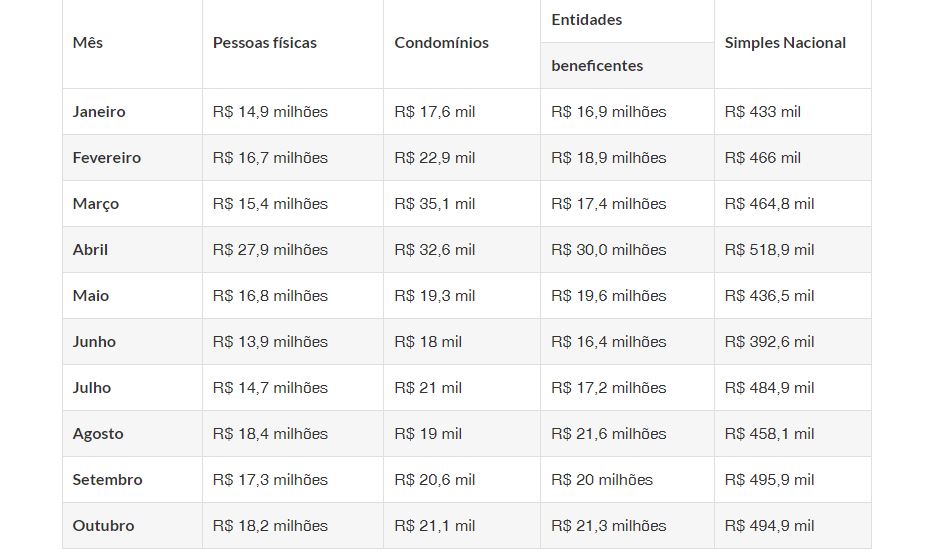Click the Mês column header
934x553 pixels.
[88, 43]
